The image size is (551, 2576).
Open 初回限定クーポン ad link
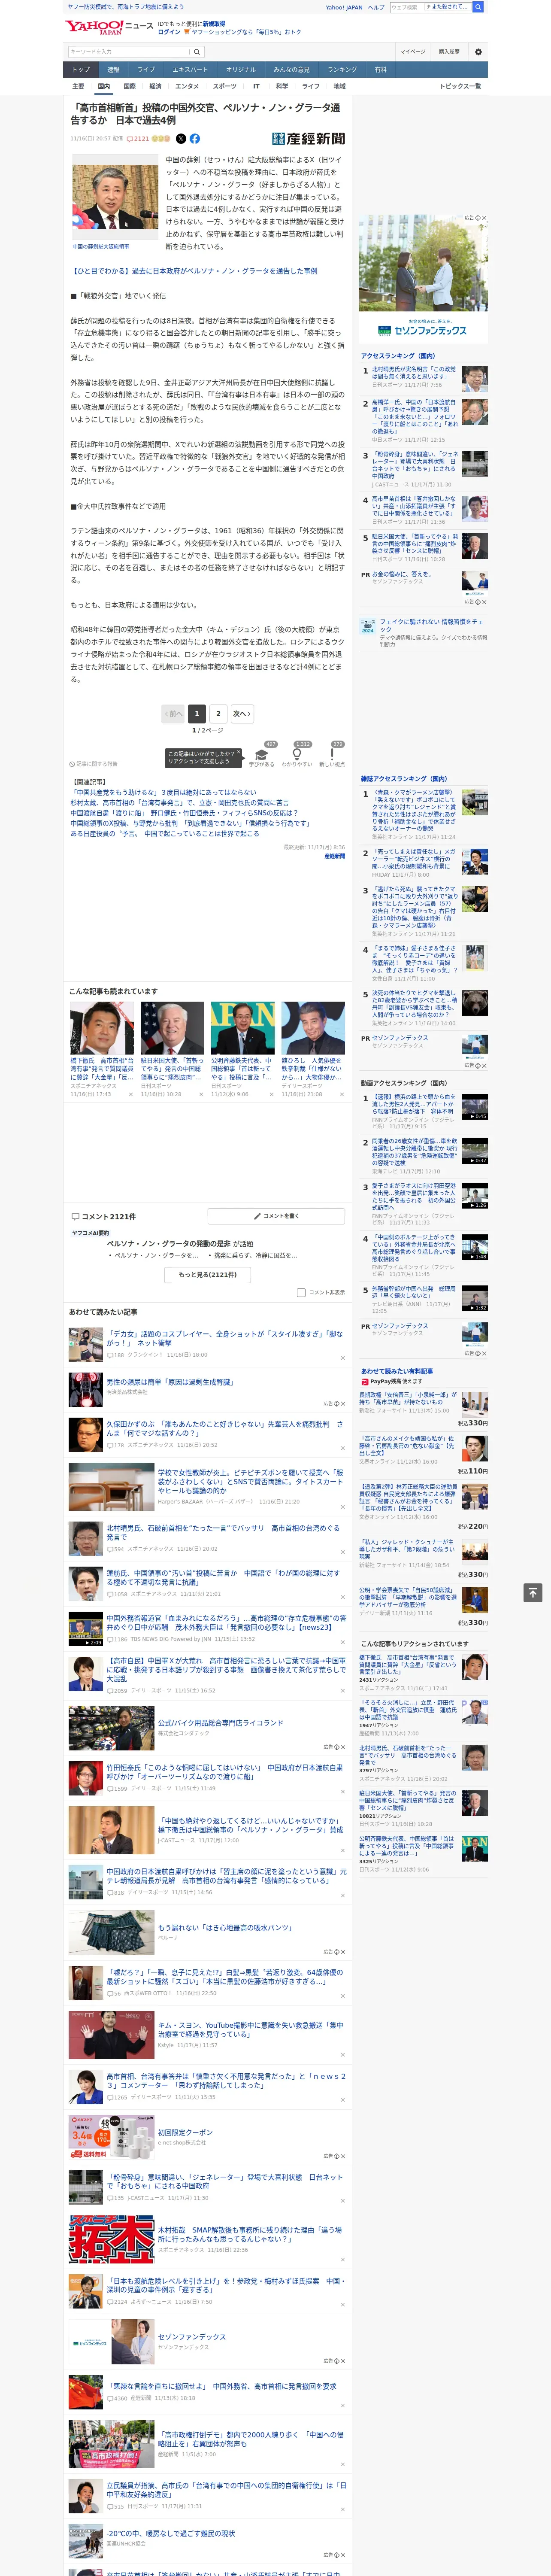click(x=185, y=2132)
